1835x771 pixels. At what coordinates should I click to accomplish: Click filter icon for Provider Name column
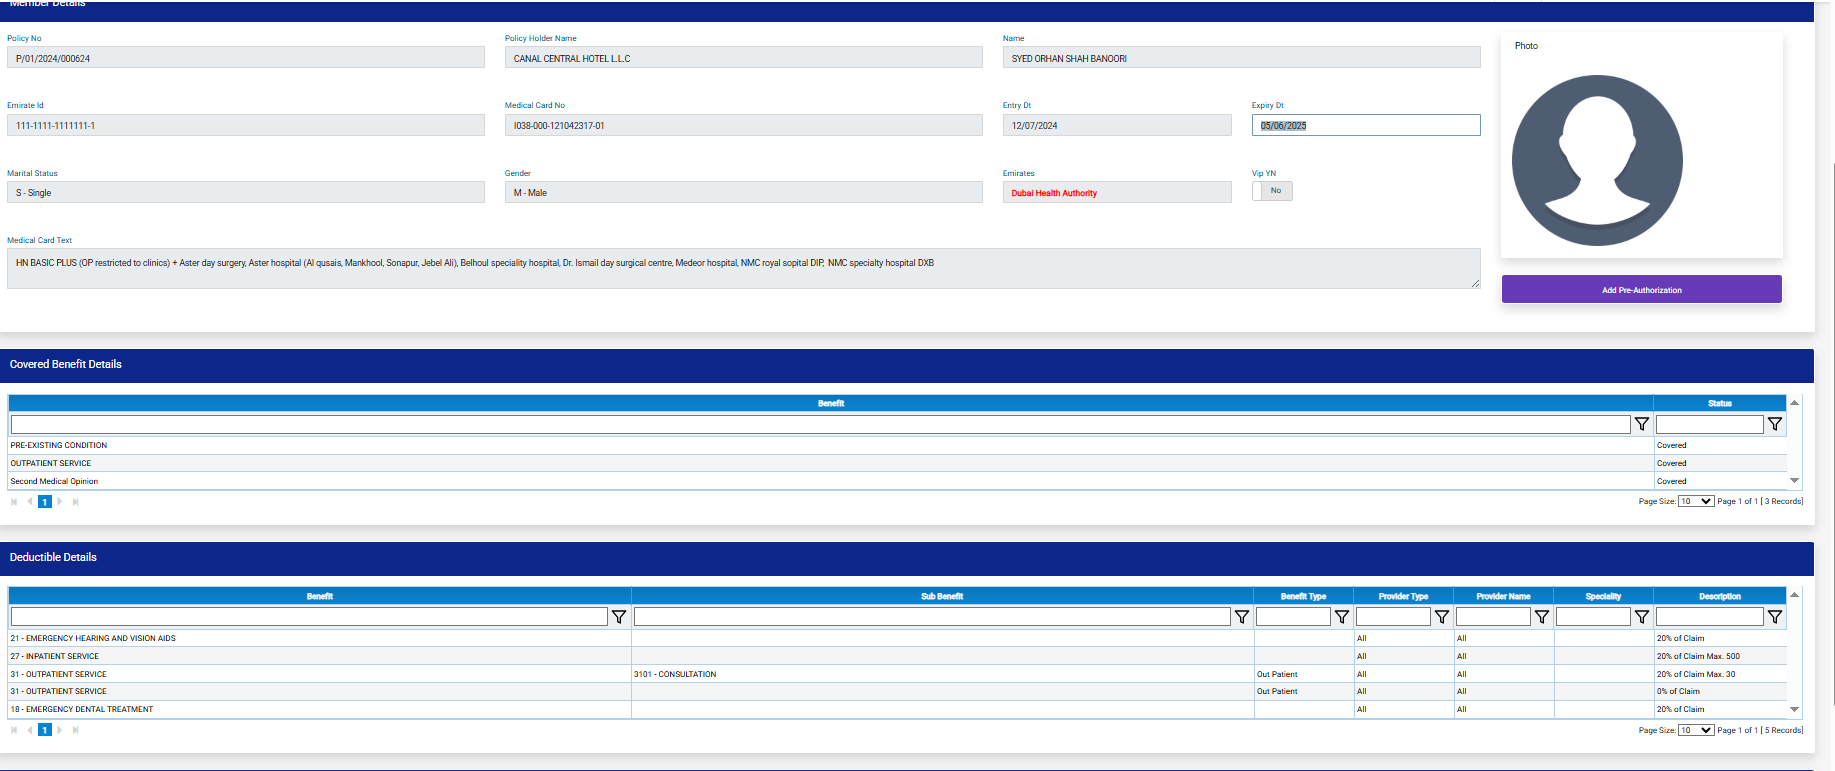pos(1541,617)
